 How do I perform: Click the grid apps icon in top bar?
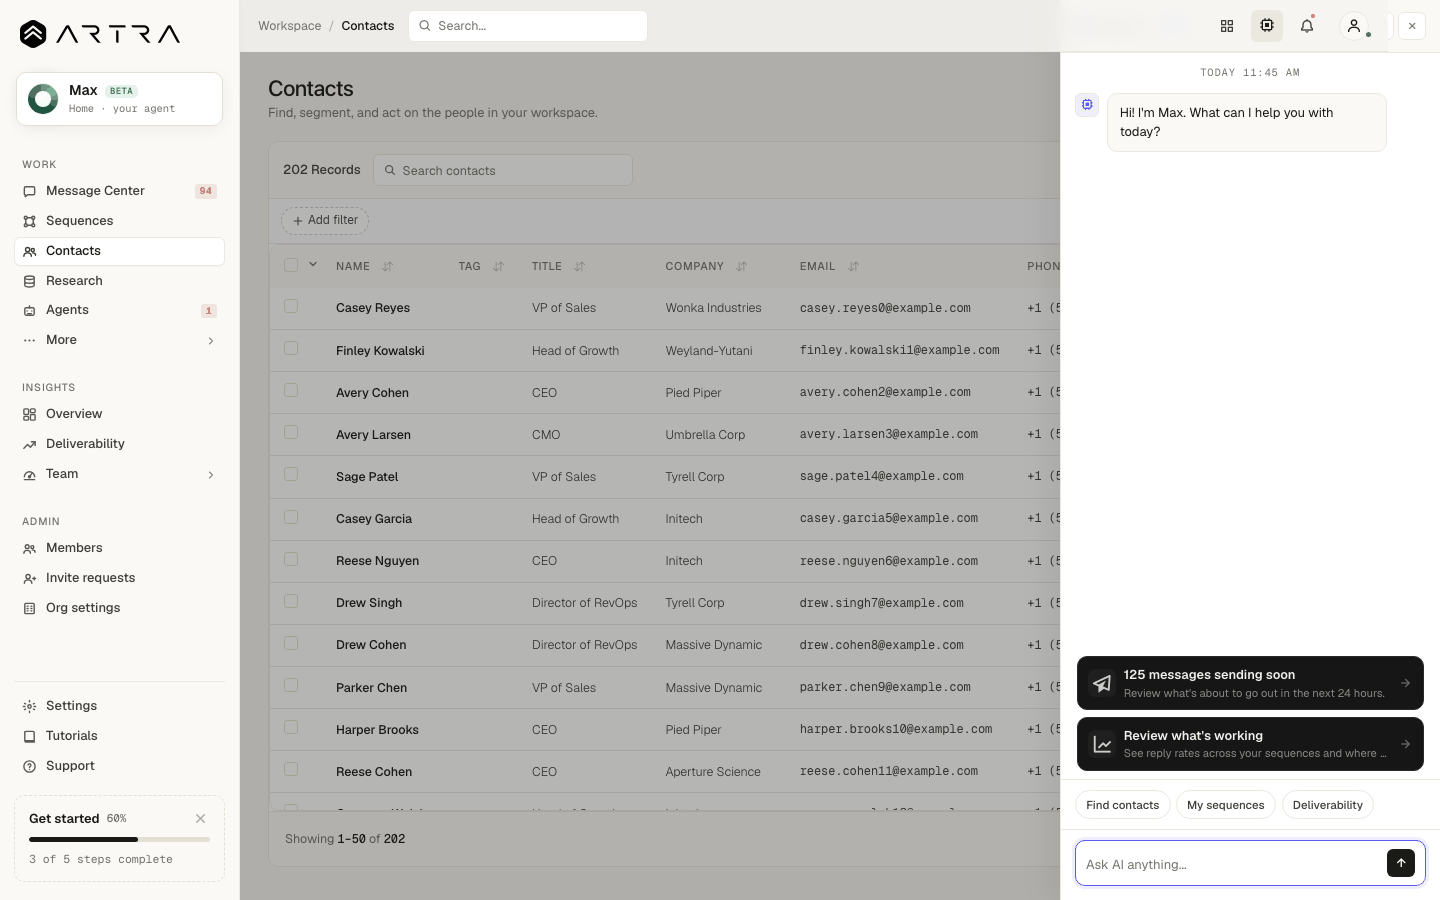pos(1227,26)
